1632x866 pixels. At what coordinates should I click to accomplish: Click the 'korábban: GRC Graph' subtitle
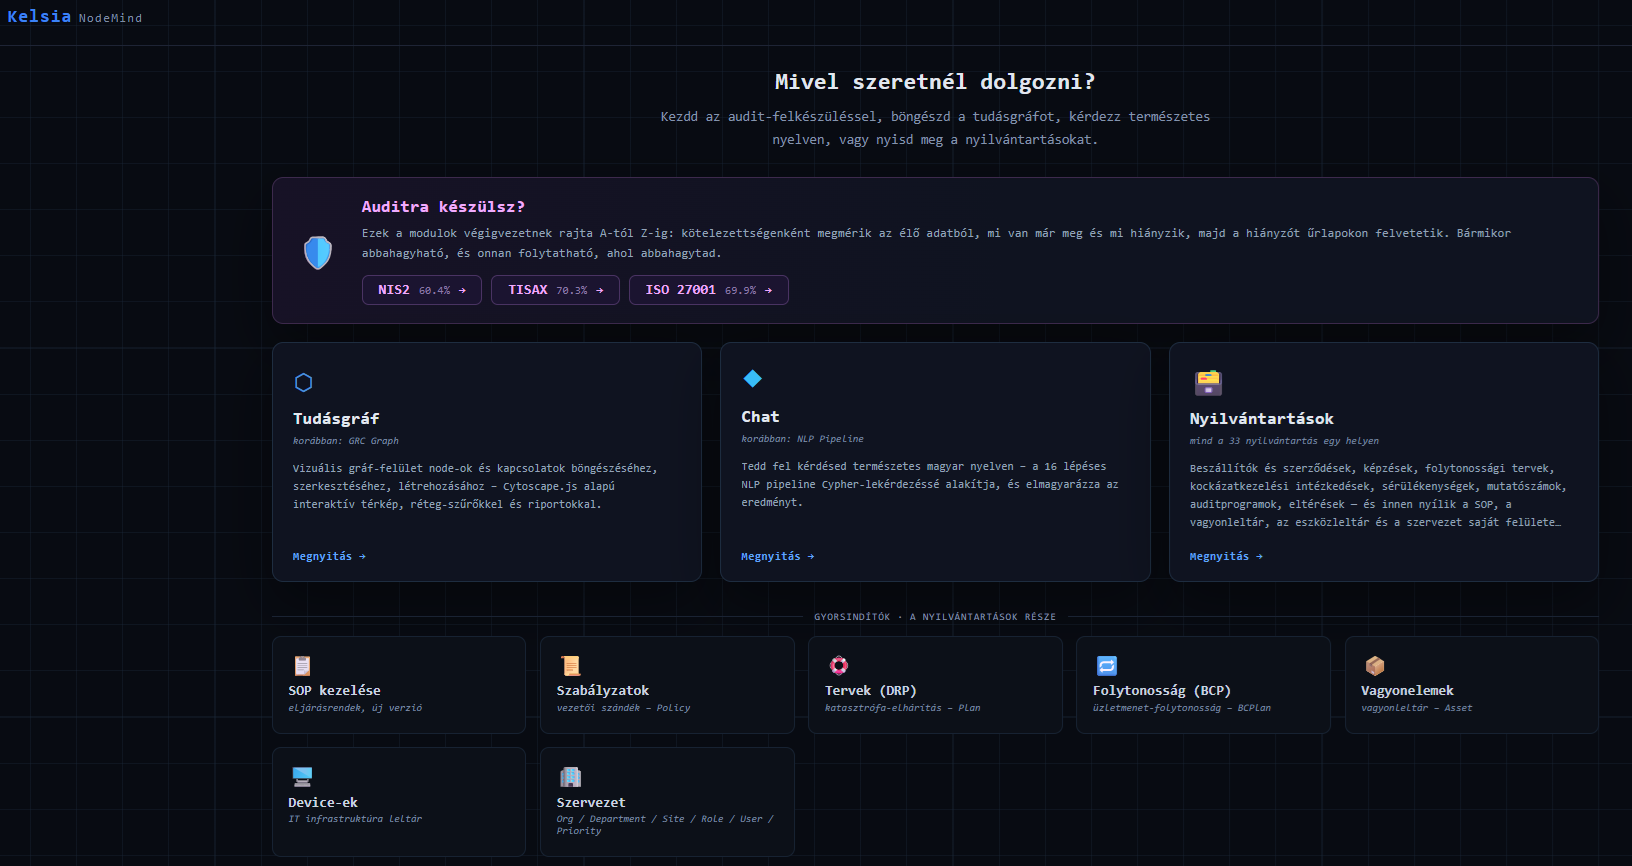[x=346, y=440]
